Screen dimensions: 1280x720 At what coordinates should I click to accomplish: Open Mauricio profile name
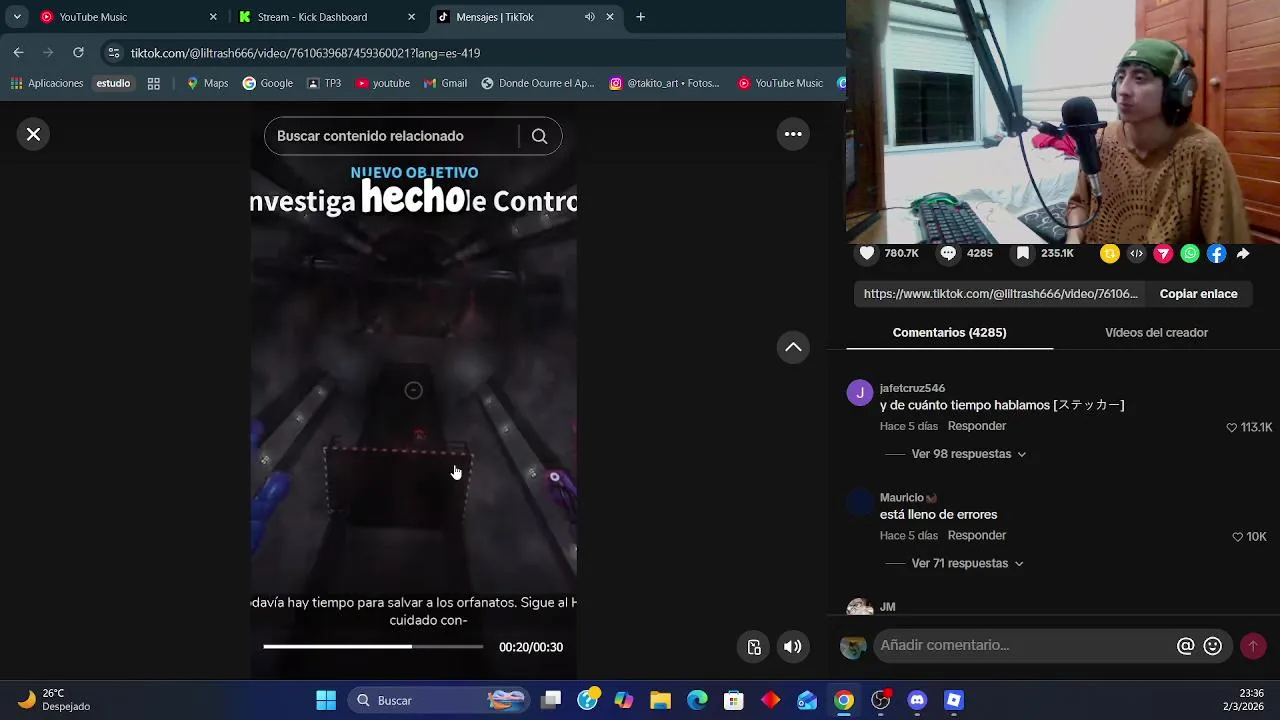[902, 498]
